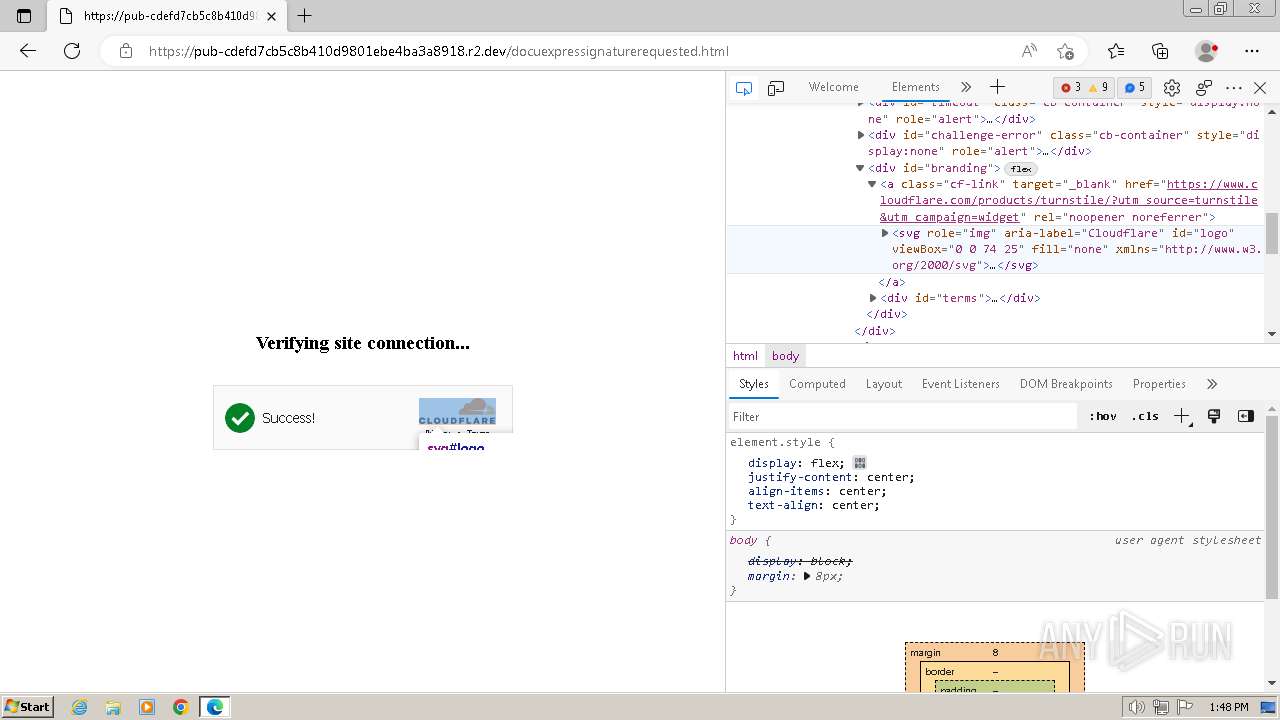Open Chrome from the taskbar
The height and width of the screenshot is (720, 1280).
click(180, 707)
